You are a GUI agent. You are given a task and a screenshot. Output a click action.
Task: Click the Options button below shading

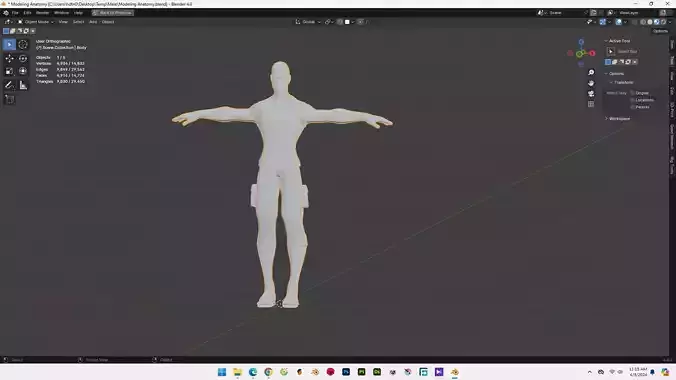660,31
